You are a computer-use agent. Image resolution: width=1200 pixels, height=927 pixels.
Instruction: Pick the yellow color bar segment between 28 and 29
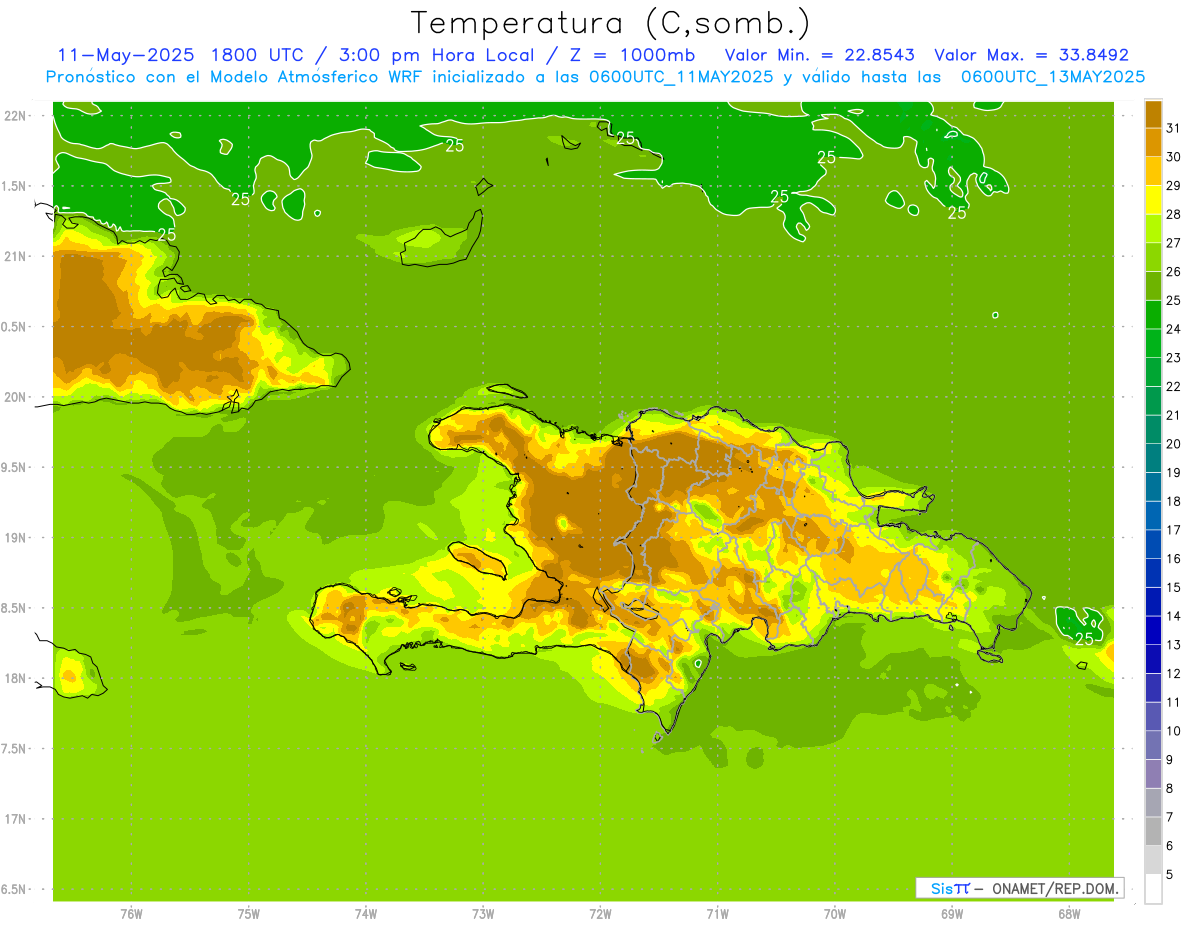(x=1153, y=200)
